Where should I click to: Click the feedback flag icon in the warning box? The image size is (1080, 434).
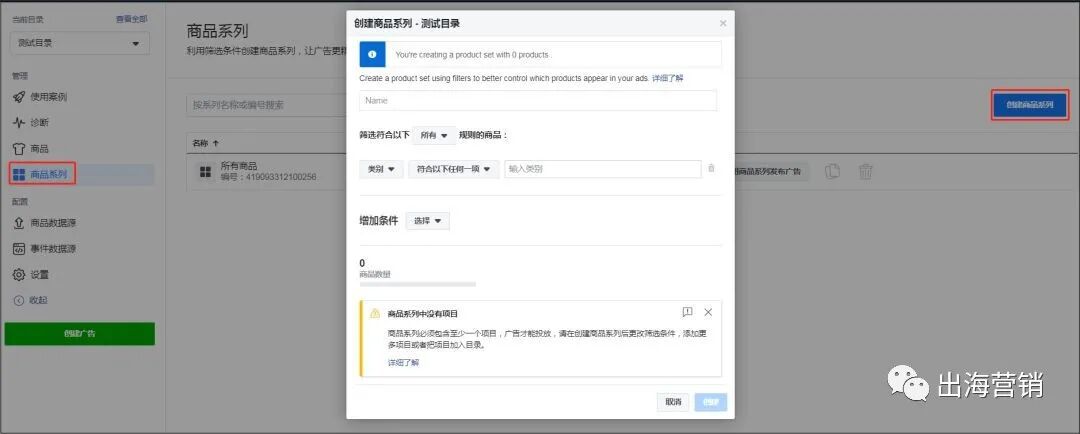(x=687, y=312)
